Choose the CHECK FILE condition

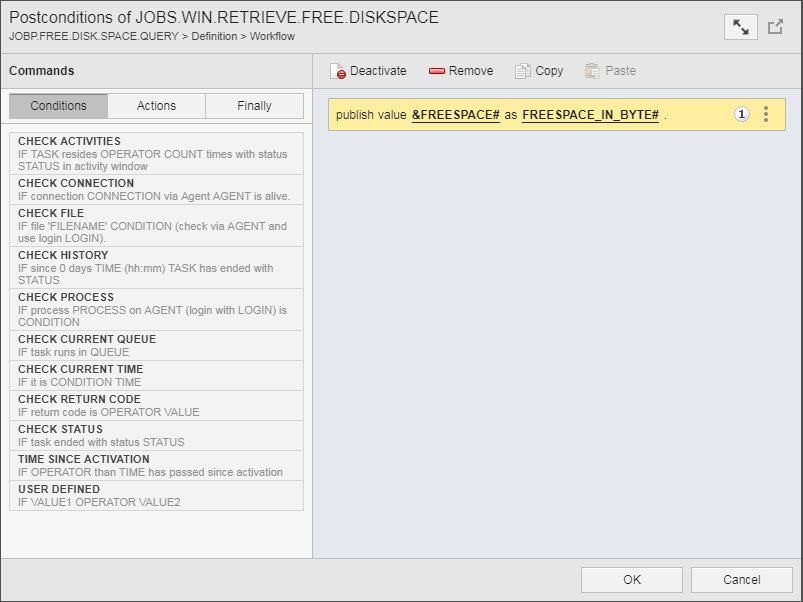click(x=155, y=225)
